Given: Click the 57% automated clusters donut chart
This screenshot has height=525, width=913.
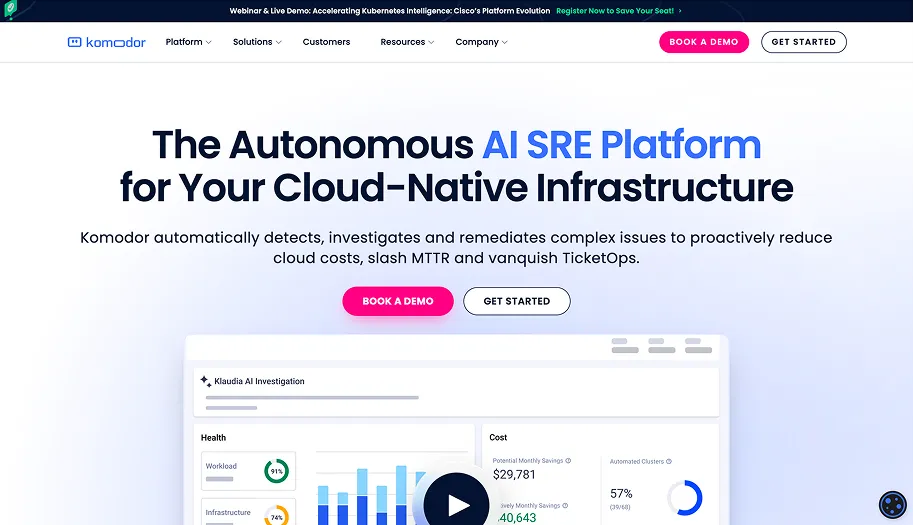Looking at the screenshot, I should (685, 498).
